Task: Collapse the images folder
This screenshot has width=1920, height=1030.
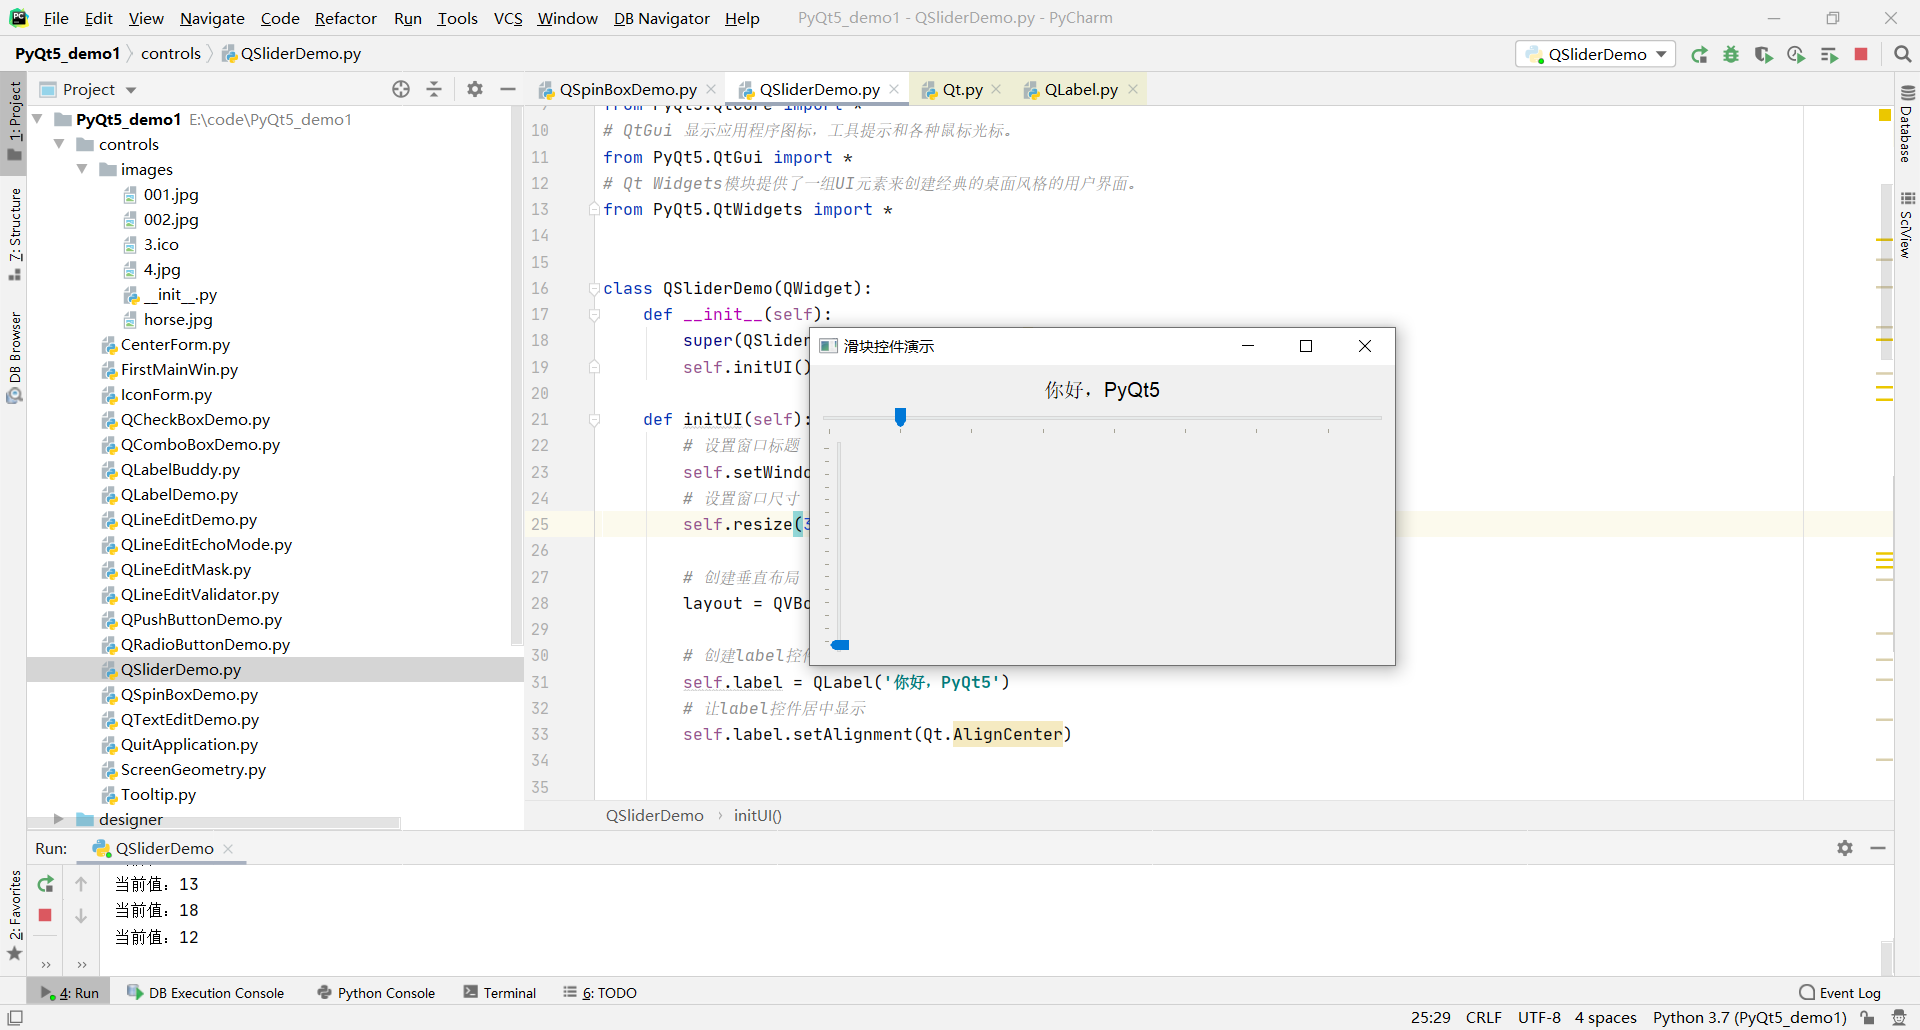Action: (x=82, y=169)
